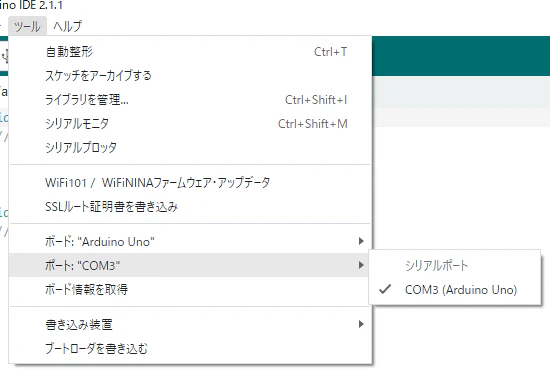Open シリアルモニタ
The height and width of the screenshot is (376, 550).
pos(190,124)
